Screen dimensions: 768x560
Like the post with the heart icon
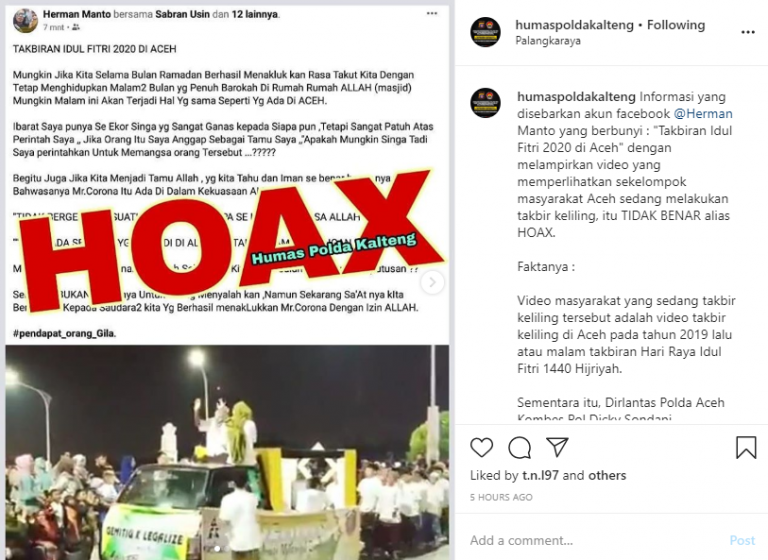point(481,447)
